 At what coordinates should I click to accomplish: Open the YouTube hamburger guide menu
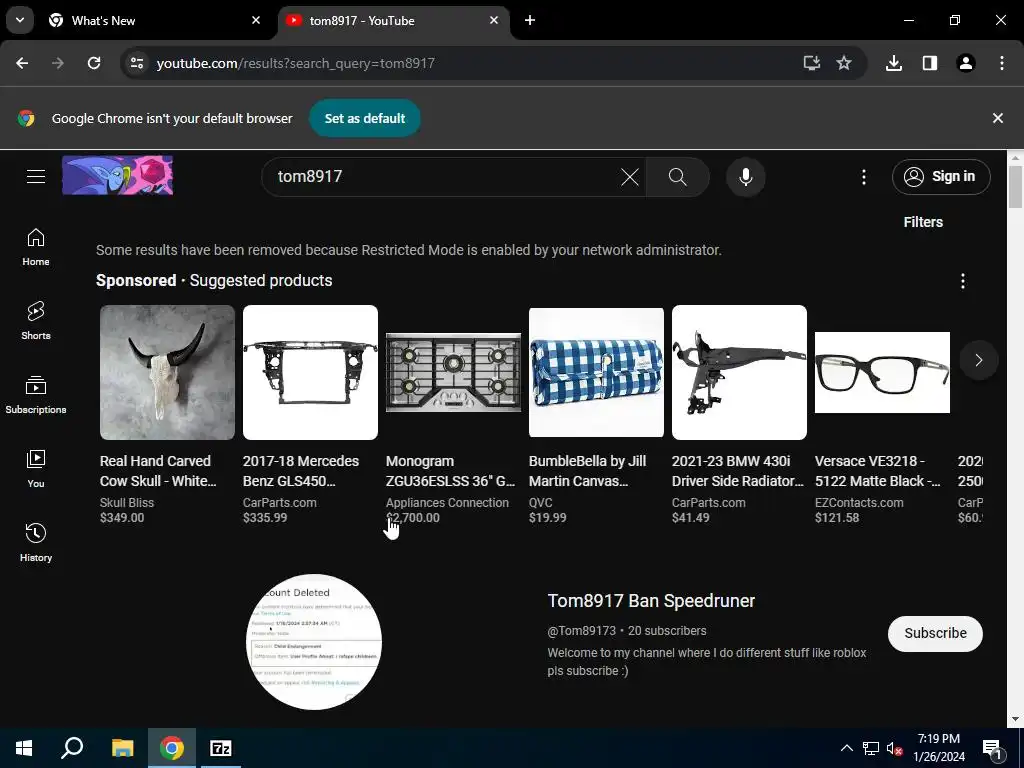[36, 176]
